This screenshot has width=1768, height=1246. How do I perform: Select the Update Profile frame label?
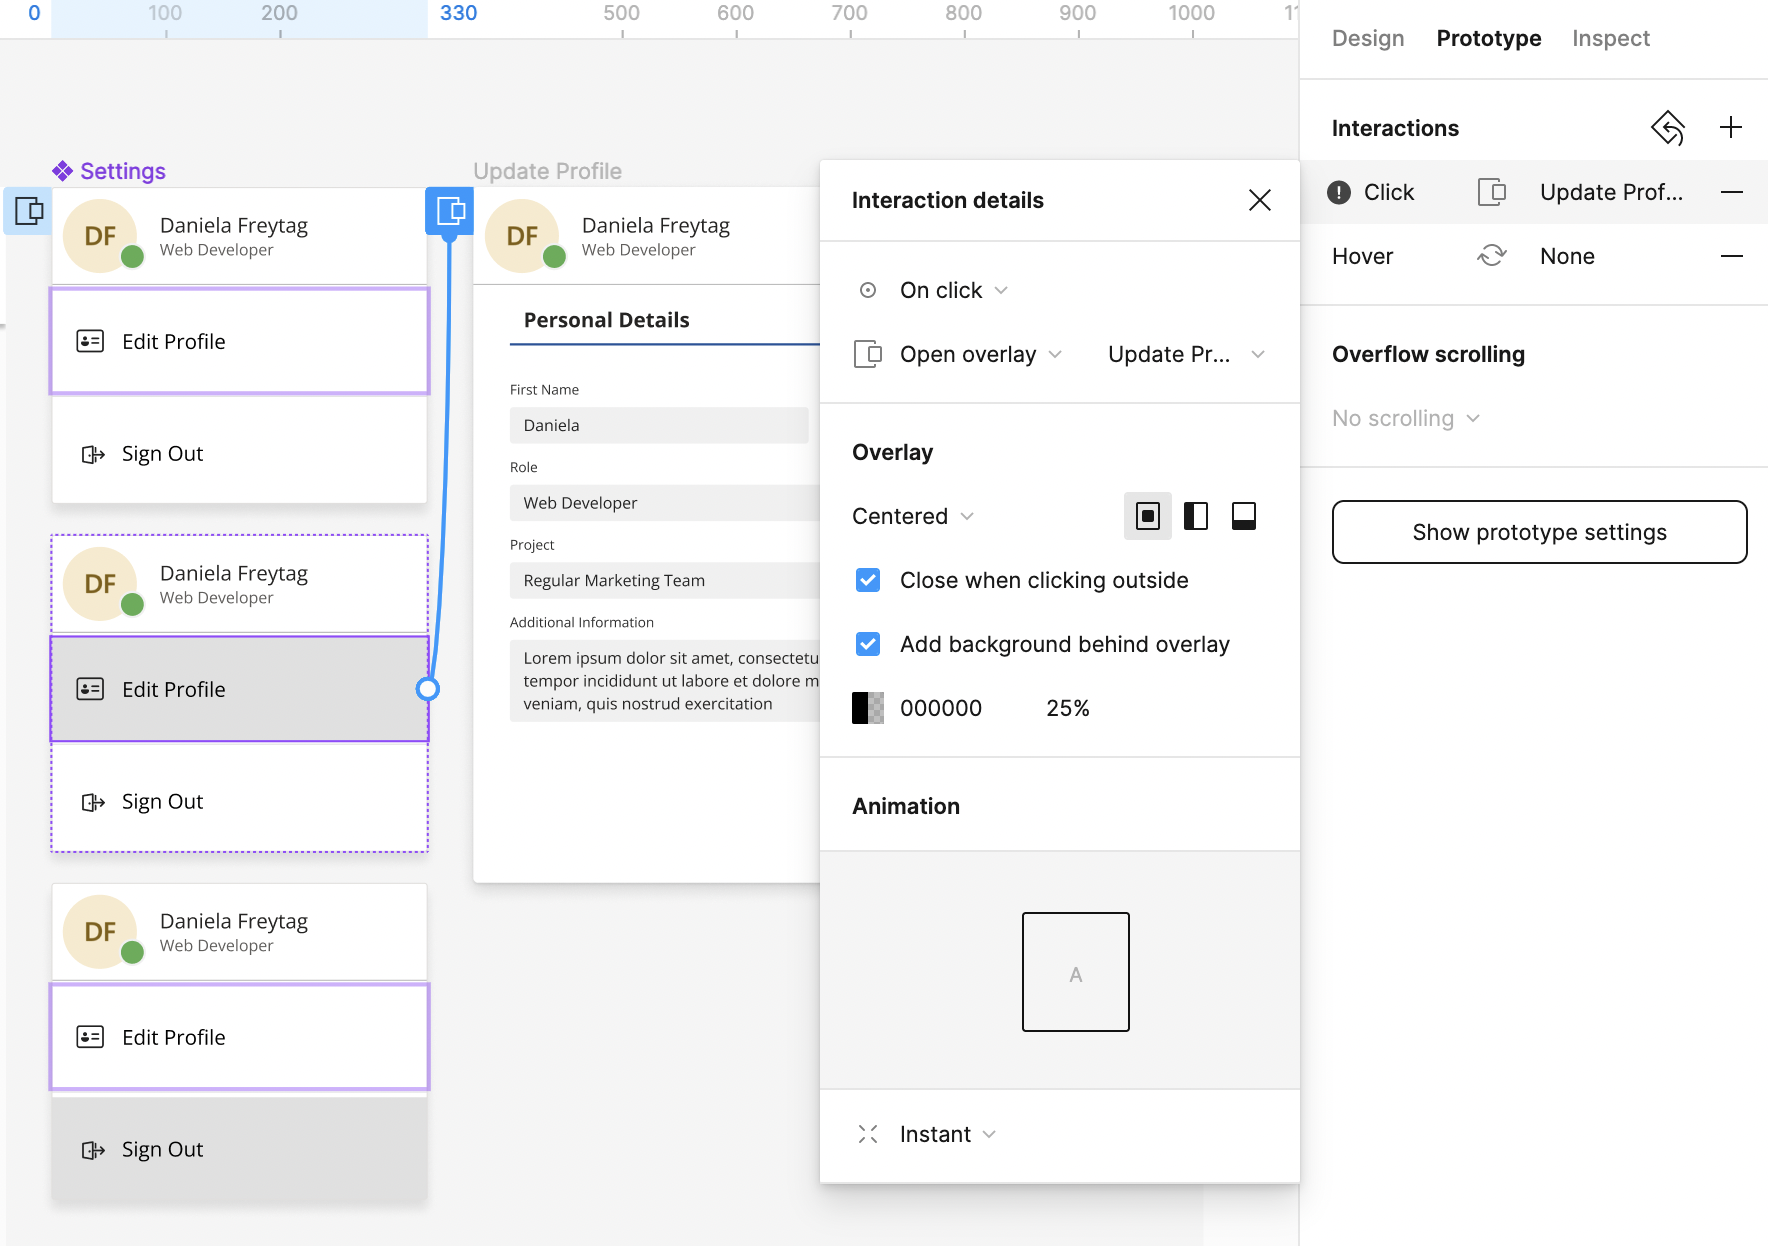point(548,171)
